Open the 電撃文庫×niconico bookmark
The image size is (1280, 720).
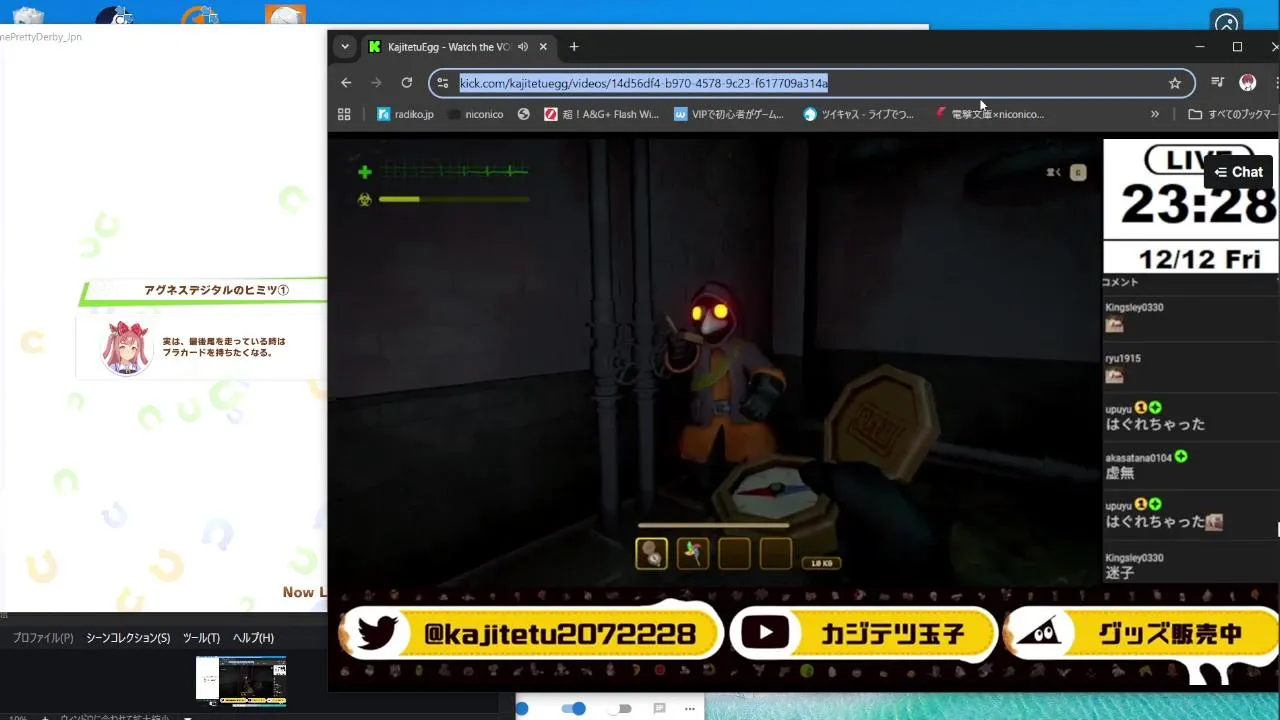pyautogui.click(x=989, y=114)
